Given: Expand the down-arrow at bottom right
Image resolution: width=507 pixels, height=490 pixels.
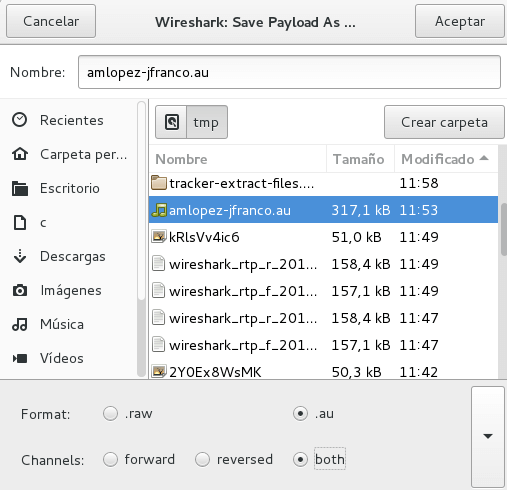Looking at the screenshot, I should [x=488, y=437].
